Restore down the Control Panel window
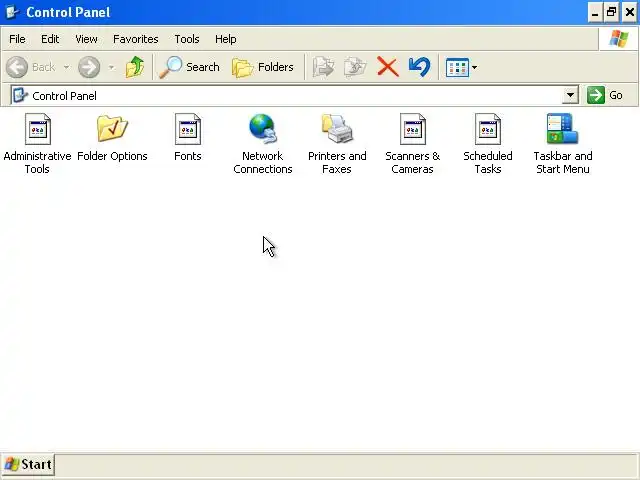 click(611, 12)
